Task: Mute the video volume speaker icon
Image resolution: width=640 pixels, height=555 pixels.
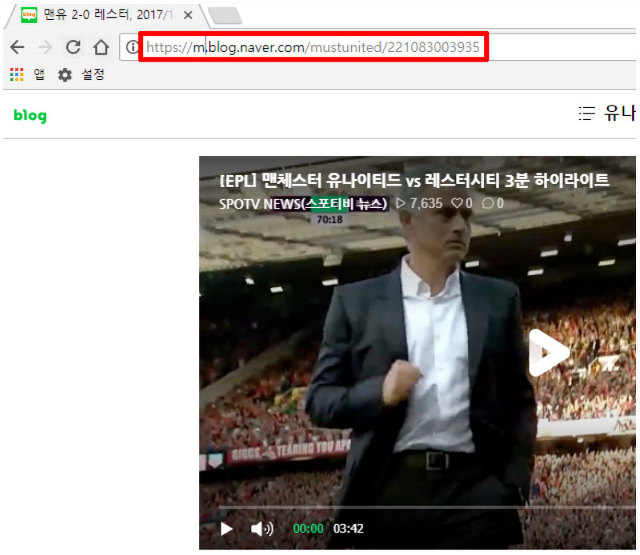Action: point(262,529)
